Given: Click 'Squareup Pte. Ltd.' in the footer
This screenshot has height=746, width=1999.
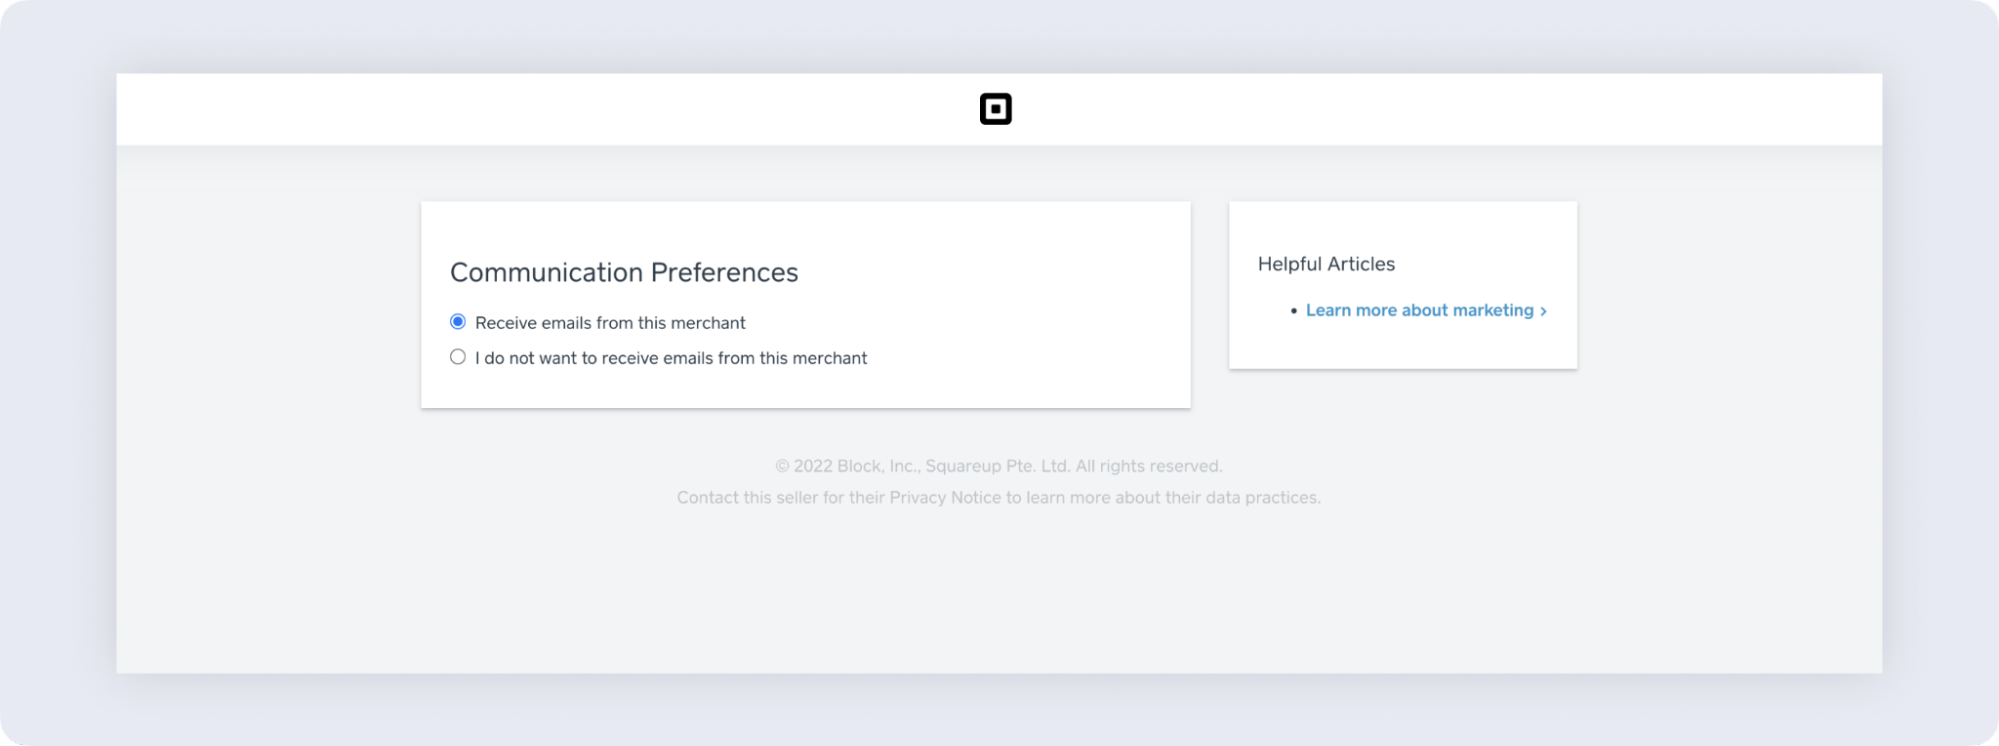Looking at the screenshot, I should click(x=997, y=466).
